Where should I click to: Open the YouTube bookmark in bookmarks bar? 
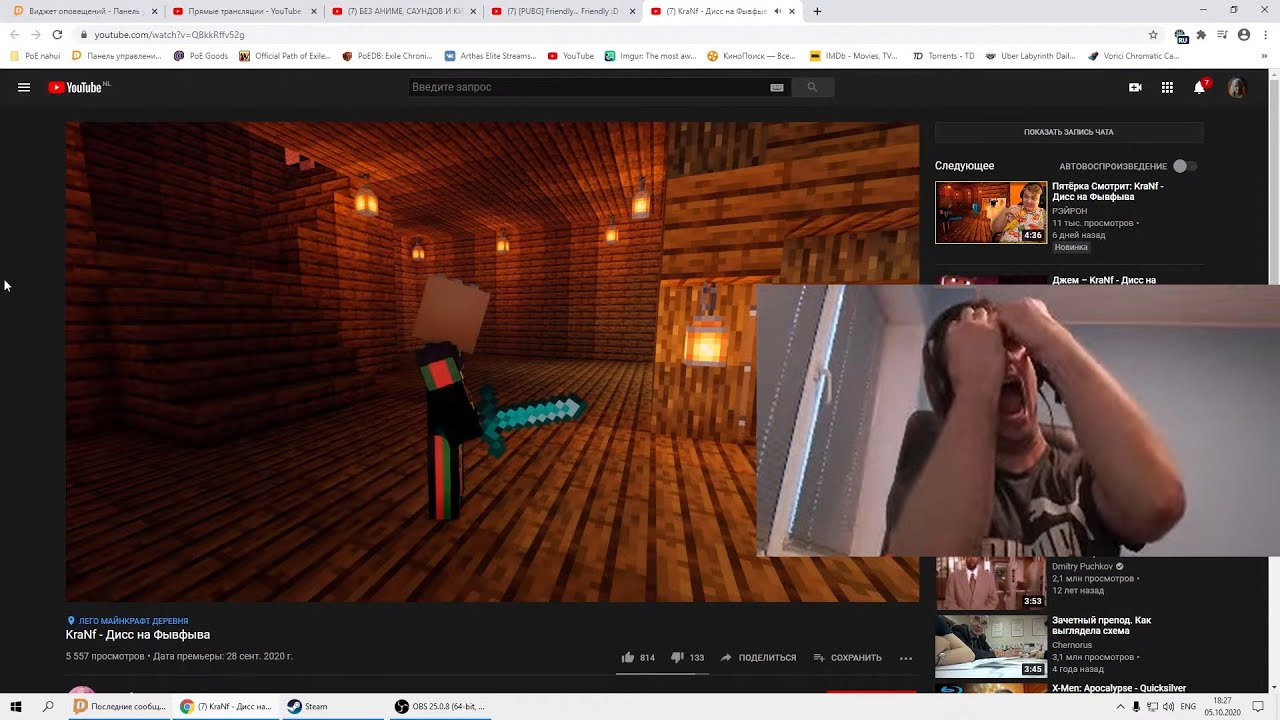click(571, 56)
